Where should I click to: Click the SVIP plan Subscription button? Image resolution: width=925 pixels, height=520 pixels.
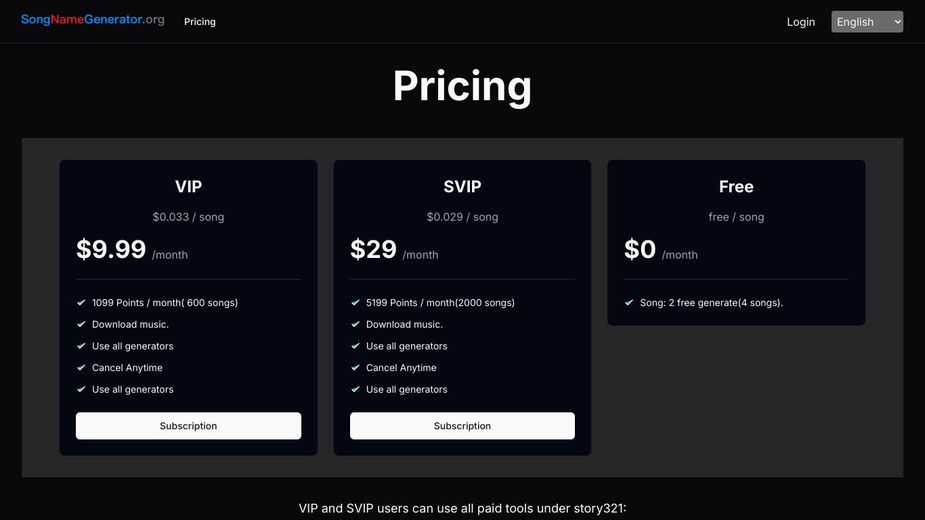(462, 426)
